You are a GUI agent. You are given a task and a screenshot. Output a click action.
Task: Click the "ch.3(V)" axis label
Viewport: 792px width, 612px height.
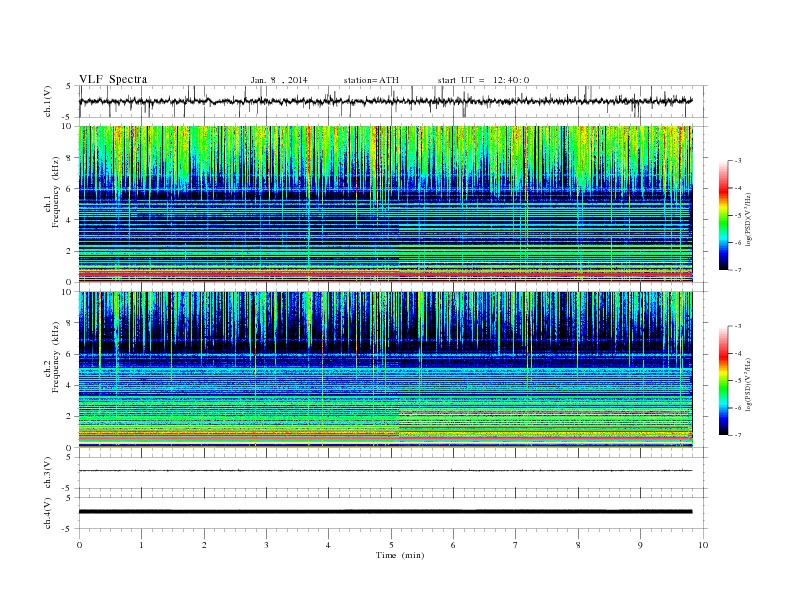tap(47, 473)
